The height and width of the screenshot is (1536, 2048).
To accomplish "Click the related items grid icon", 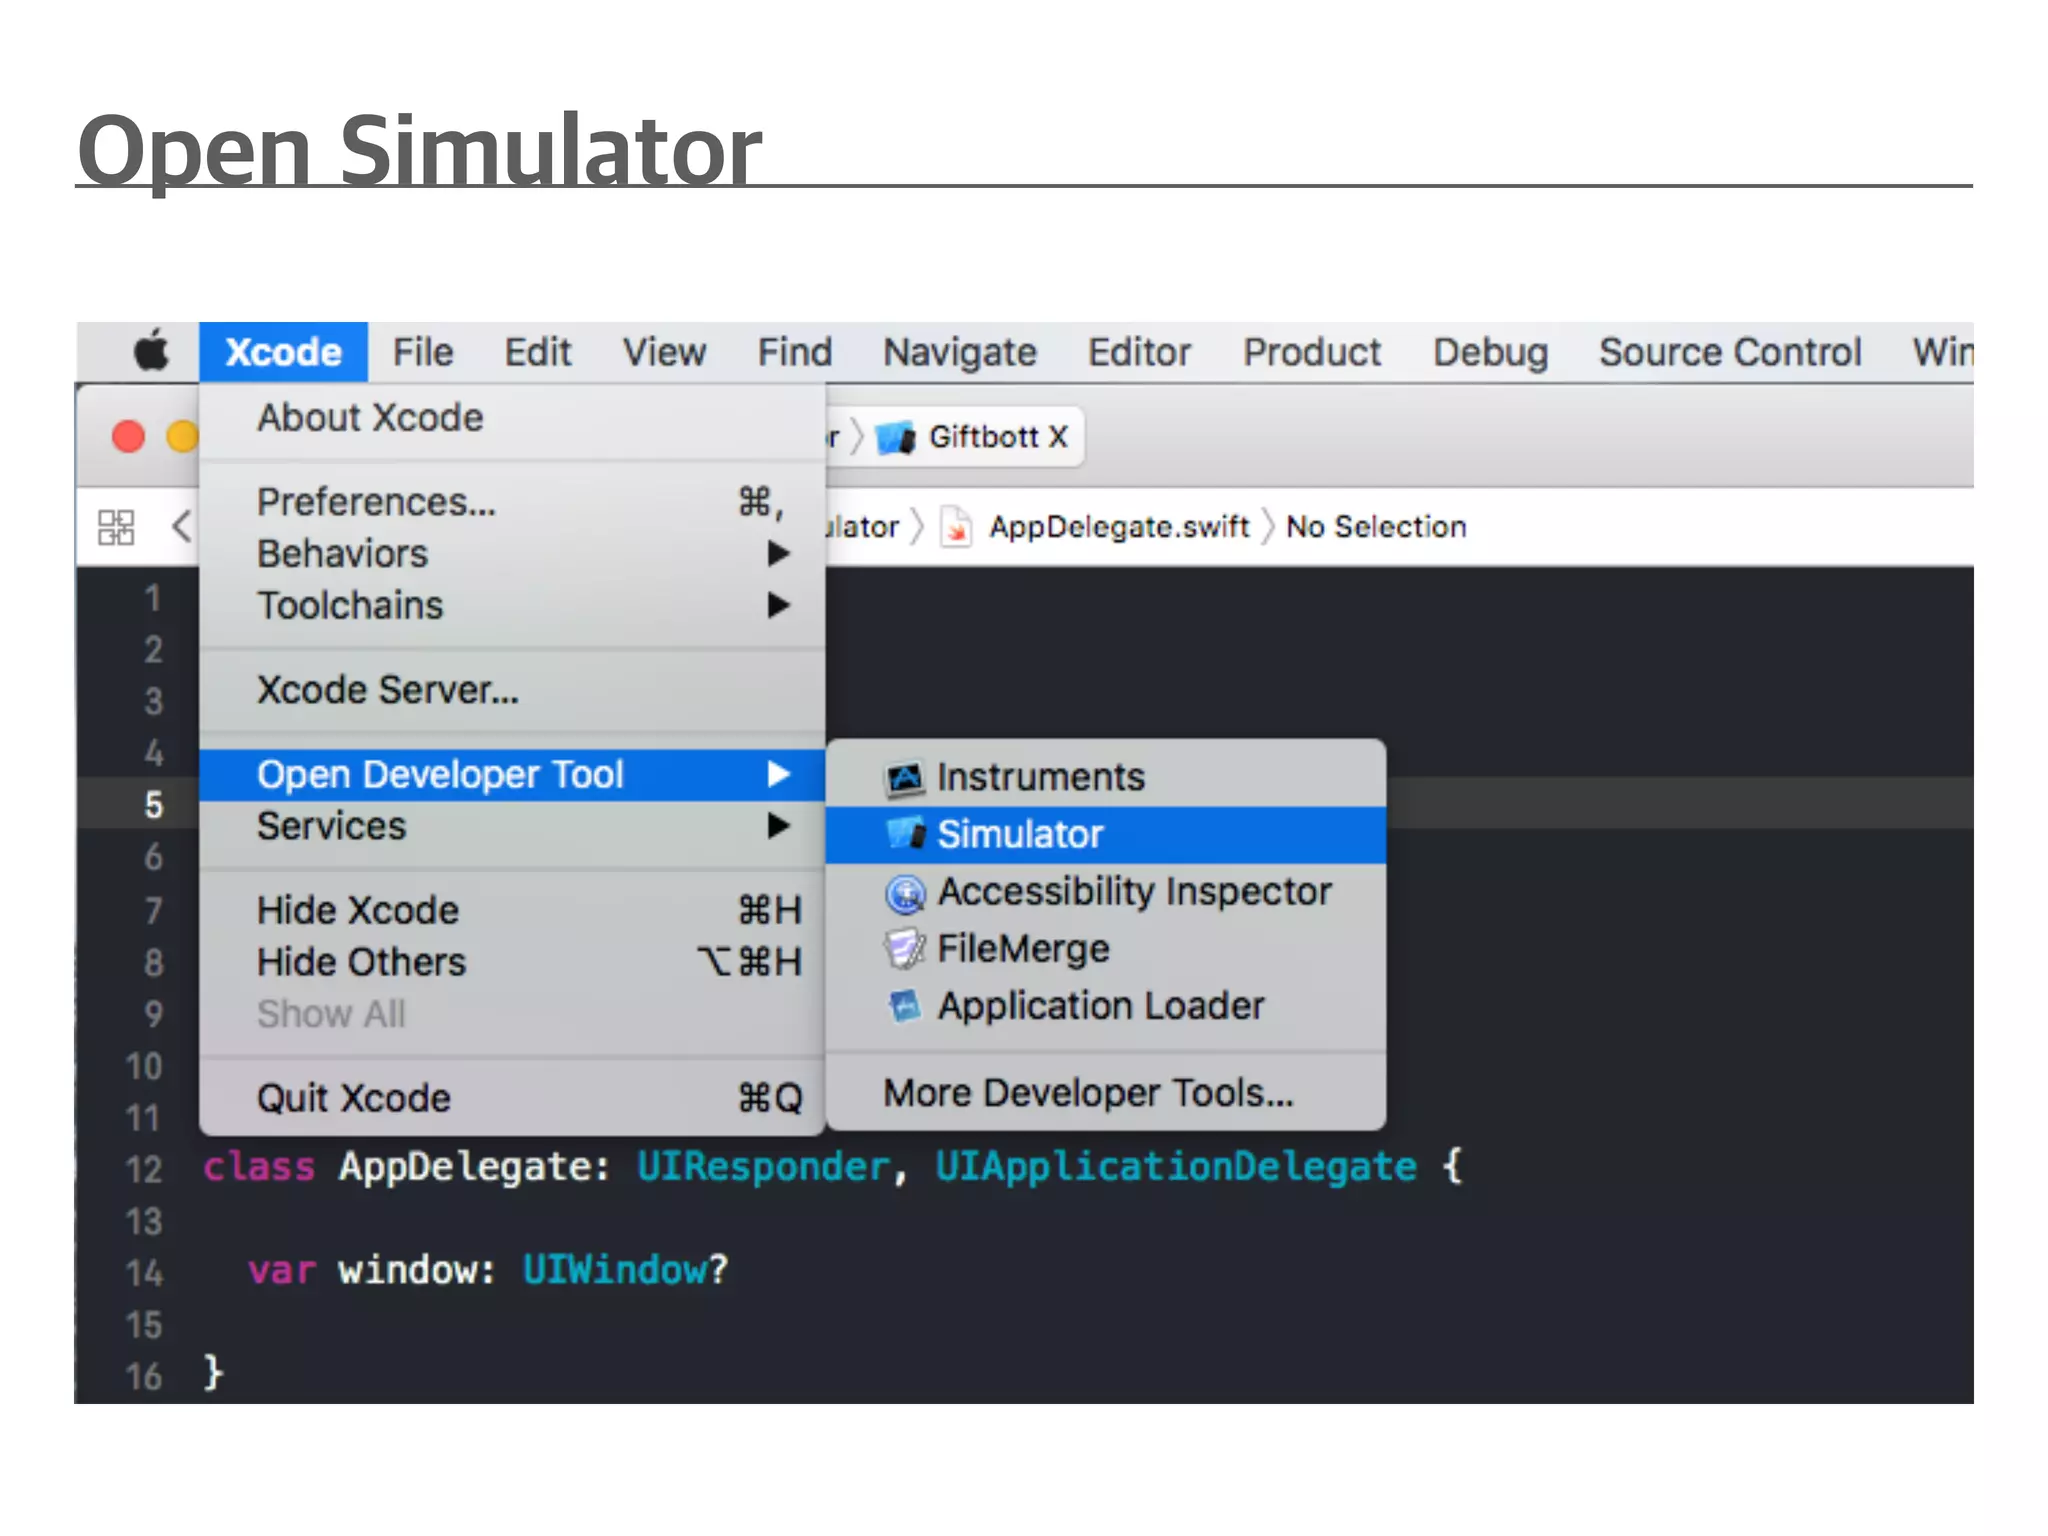I will (116, 527).
